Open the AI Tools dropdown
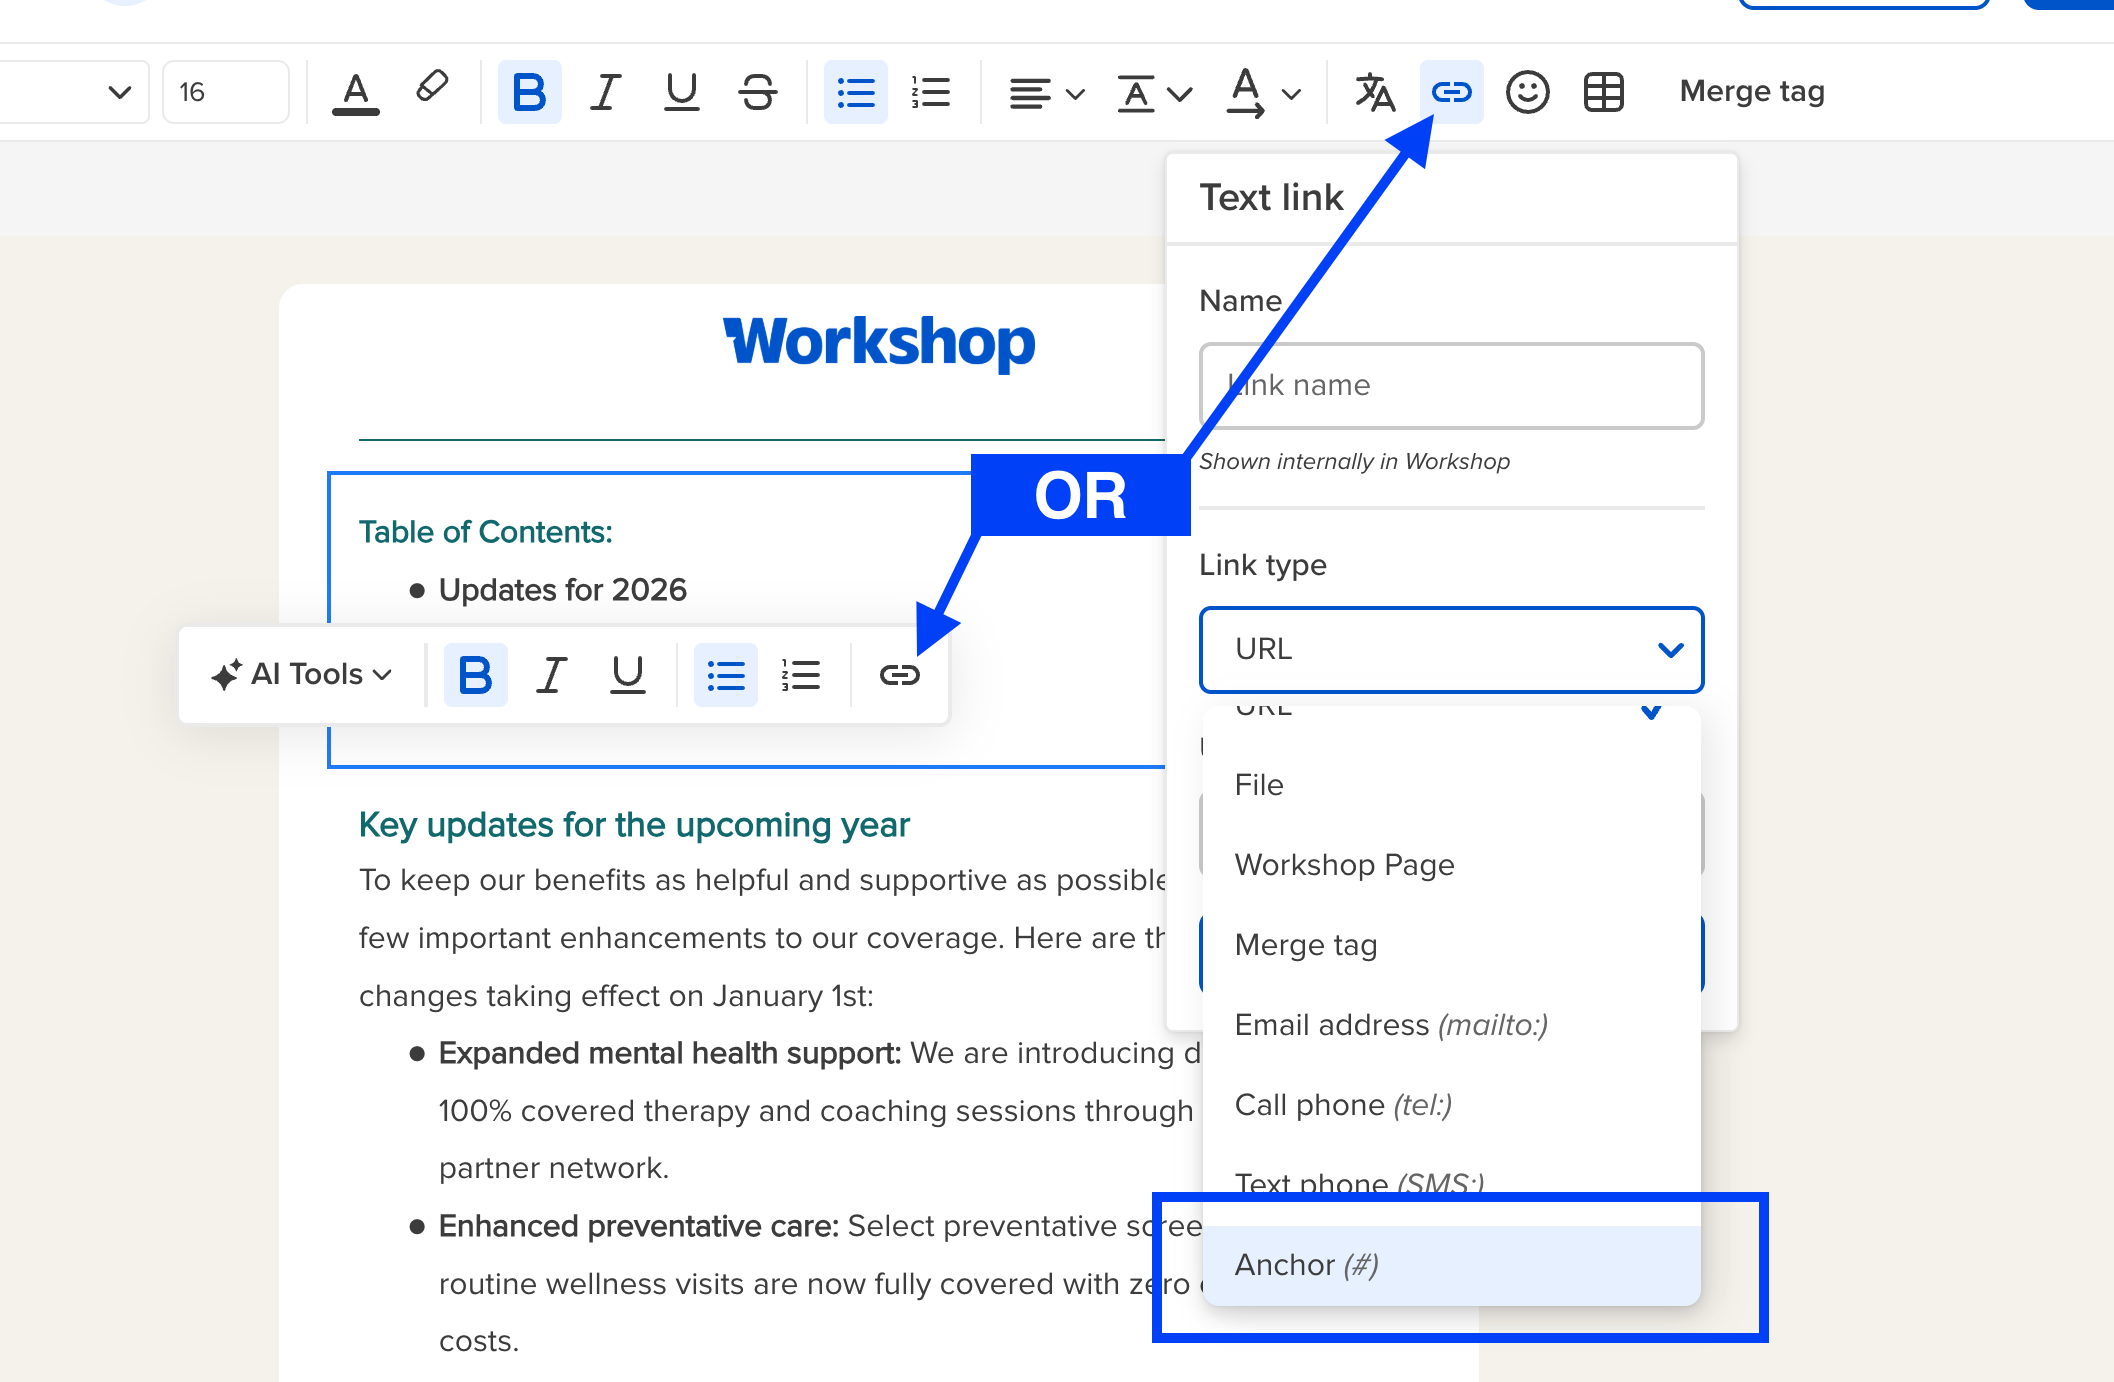The image size is (2114, 1382). (x=301, y=674)
